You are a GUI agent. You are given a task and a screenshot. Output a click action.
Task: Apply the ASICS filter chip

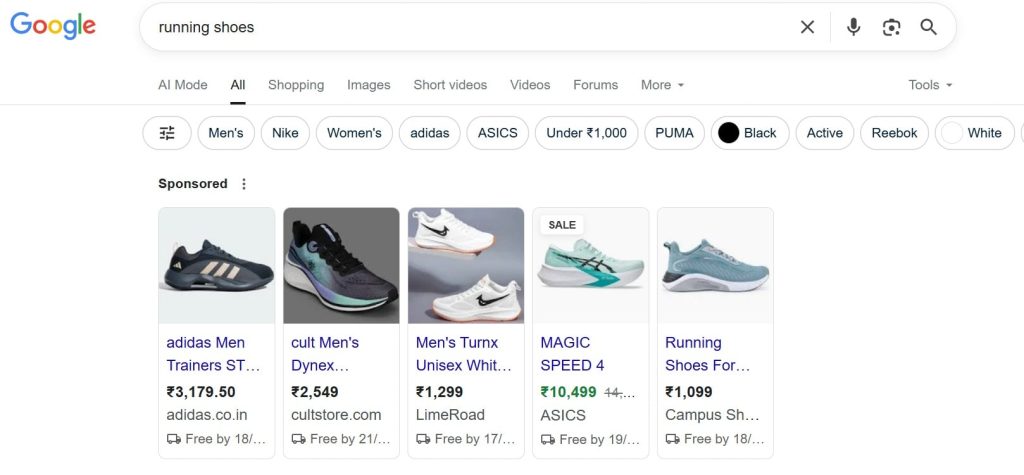coord(498,133)
